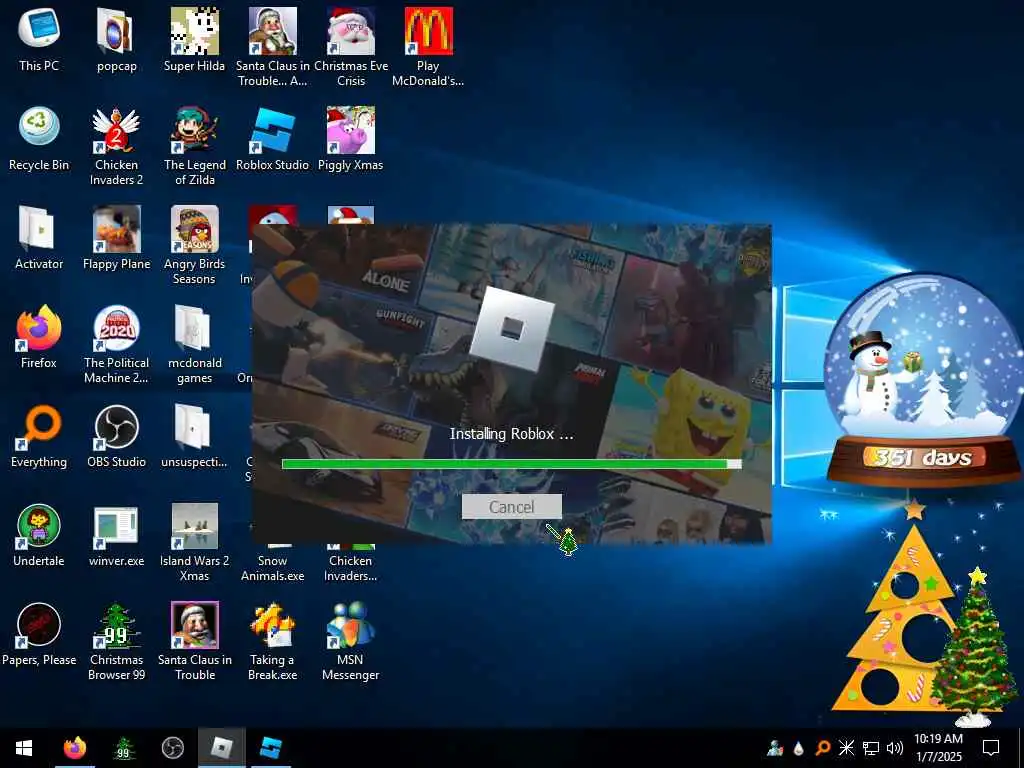Open the water drop tray icon

click(x=798, y=748)
